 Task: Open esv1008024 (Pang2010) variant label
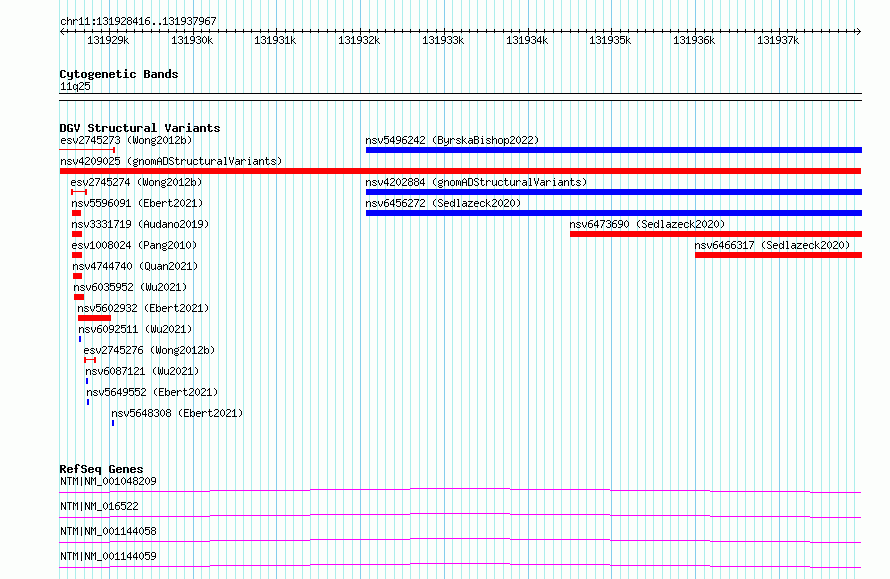(x=134, y=245)
